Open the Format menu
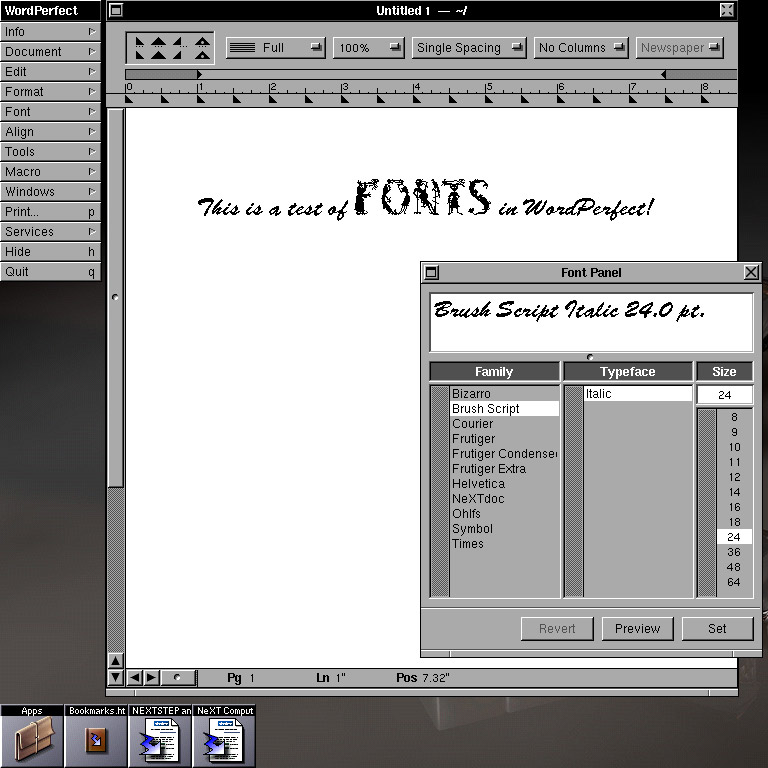Image resolution: width=768 pixels, height=768 pixels. point(50,92)
